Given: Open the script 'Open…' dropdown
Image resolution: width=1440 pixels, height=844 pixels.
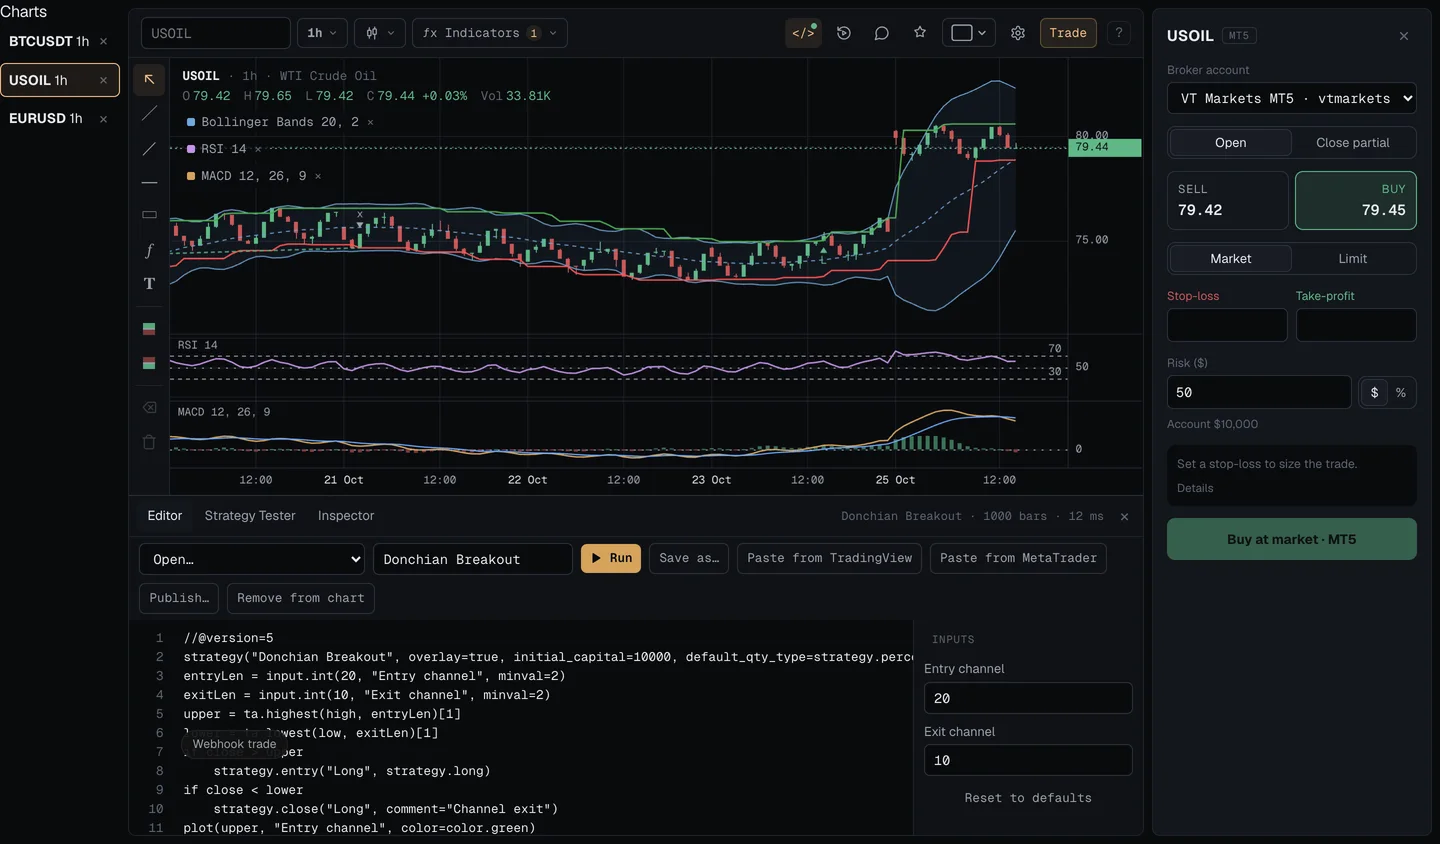Looking at the screenshot, I should click(x=252, y=559).
